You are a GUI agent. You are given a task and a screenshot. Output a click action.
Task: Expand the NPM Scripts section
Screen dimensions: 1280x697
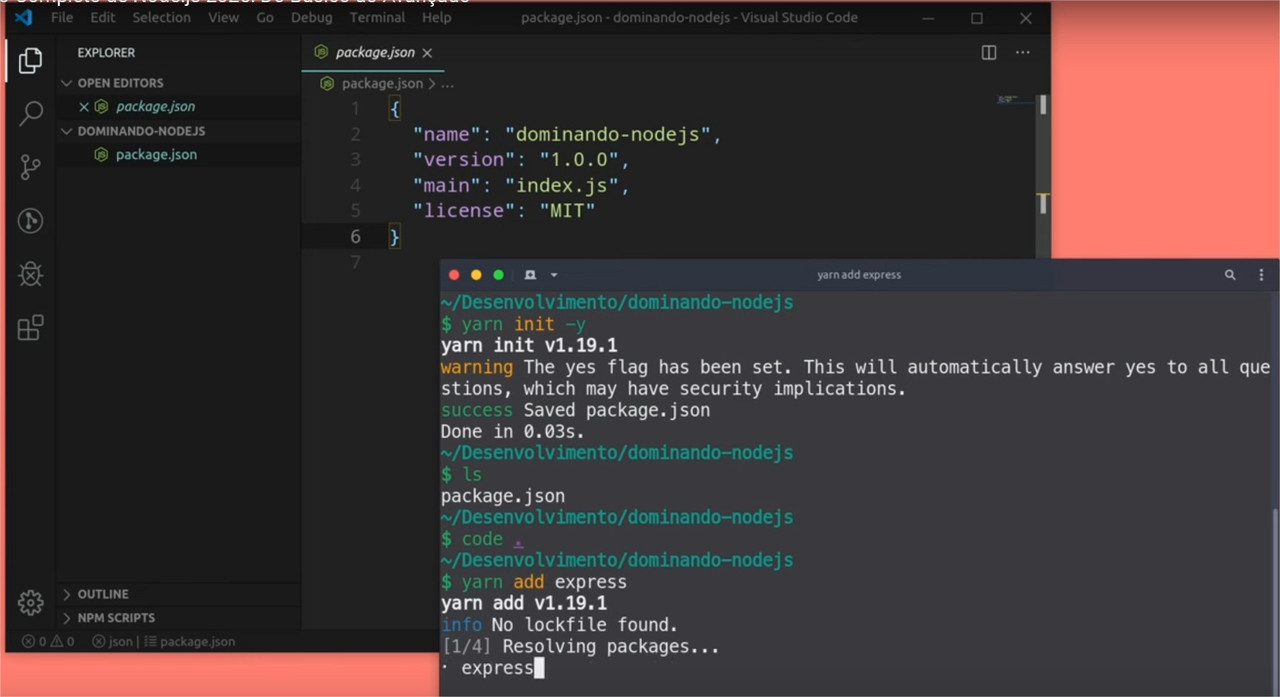[x=179, y=618]
